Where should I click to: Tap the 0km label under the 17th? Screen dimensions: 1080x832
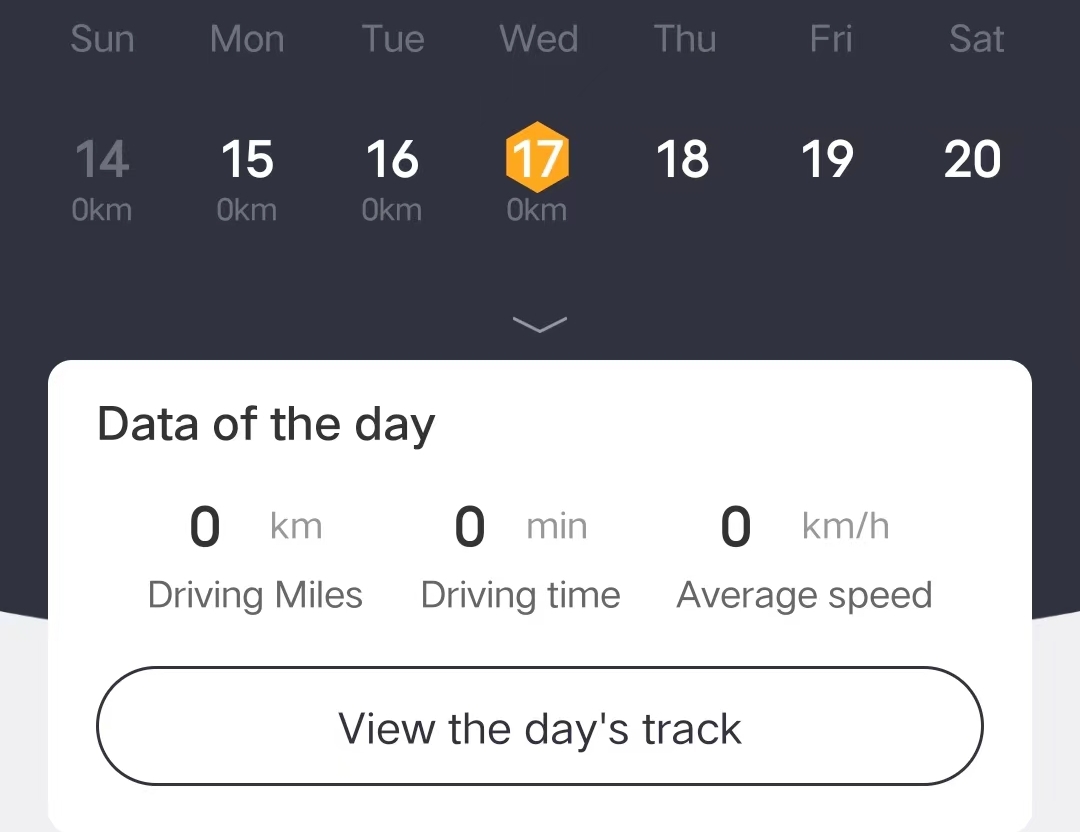coord(537,211)
